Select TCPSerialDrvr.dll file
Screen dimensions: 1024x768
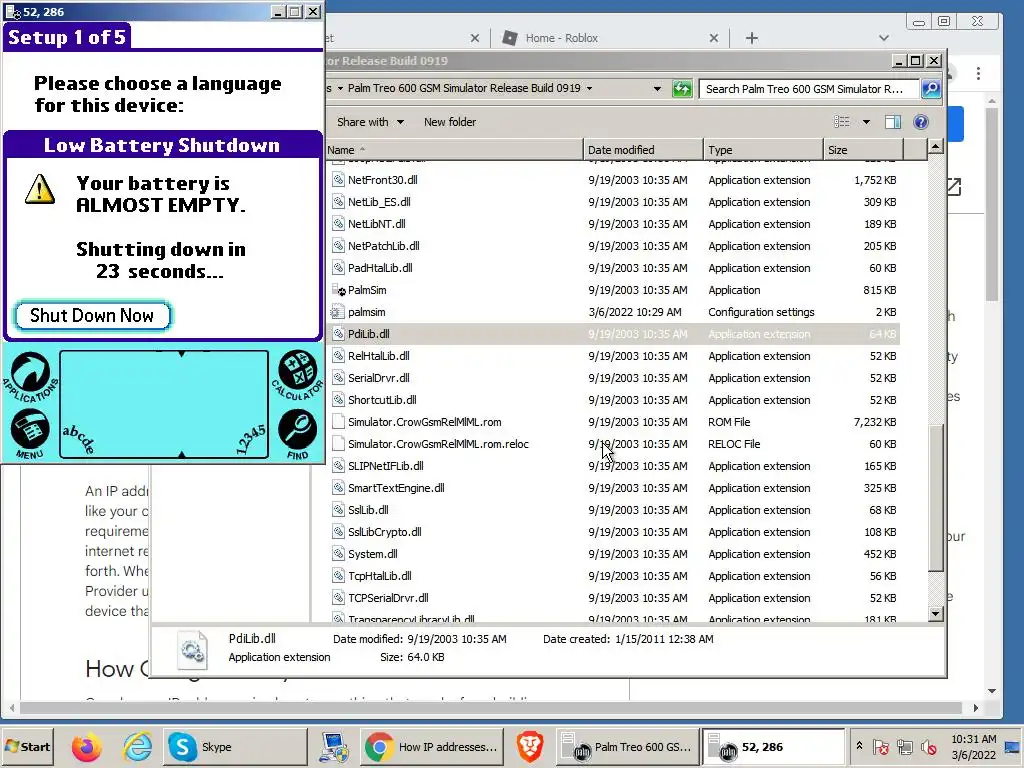pos(388,598)
